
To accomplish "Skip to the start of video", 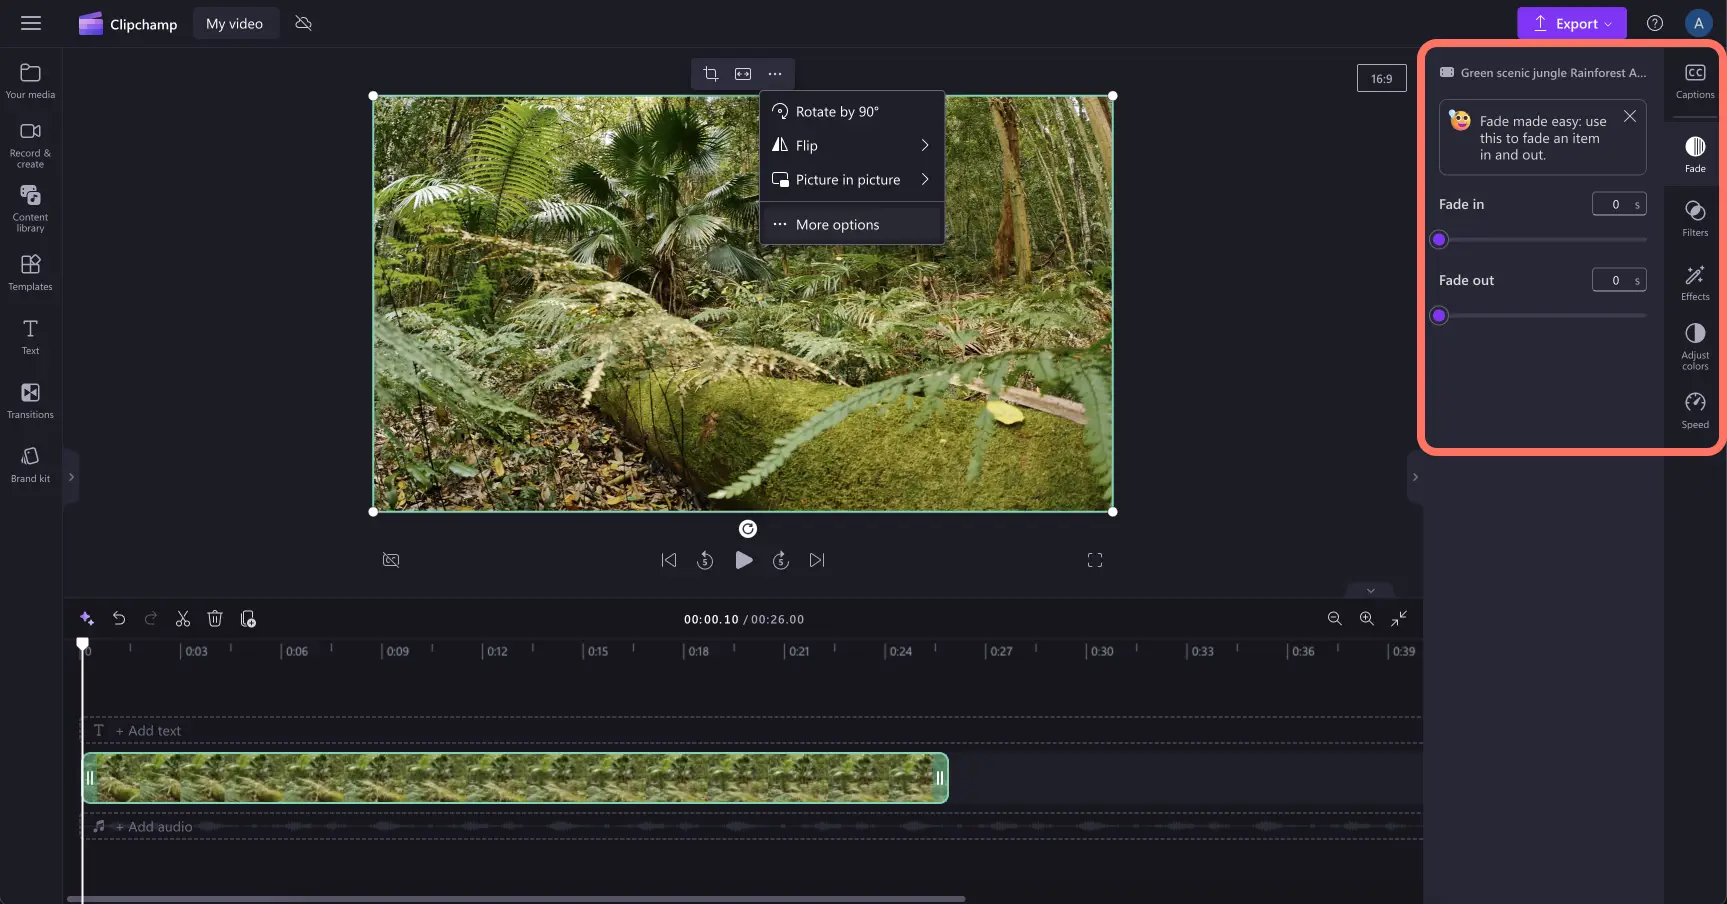I will click(669, 560).
